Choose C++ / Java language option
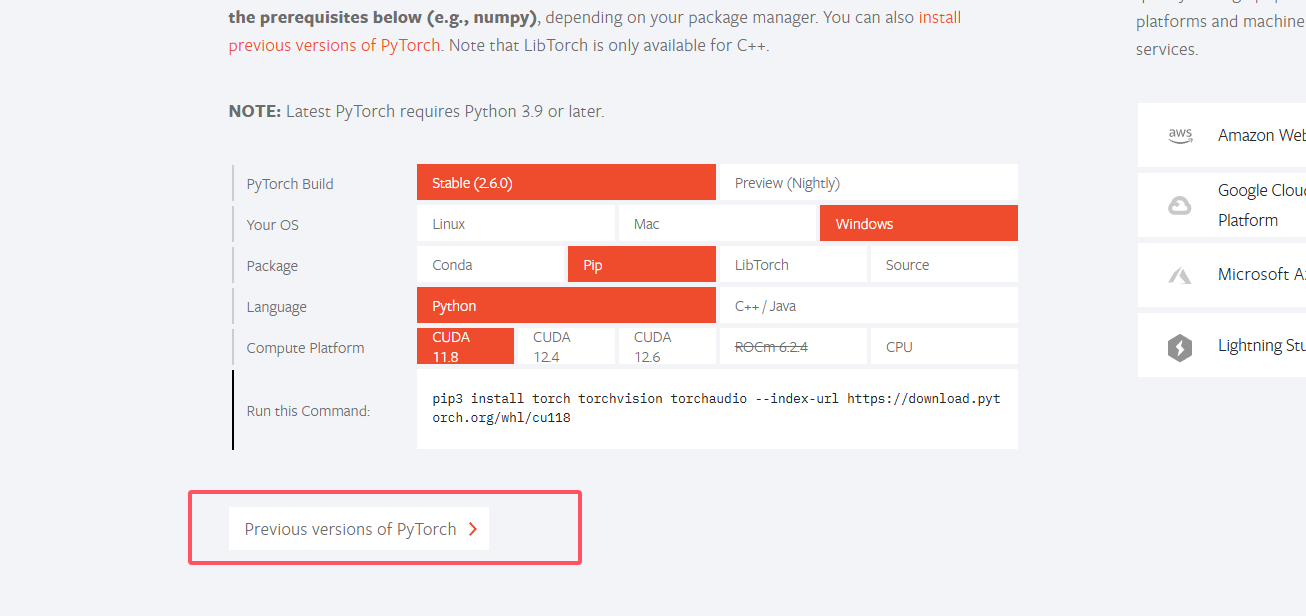This screenshot has width=1306, height=616. [869, 305]
